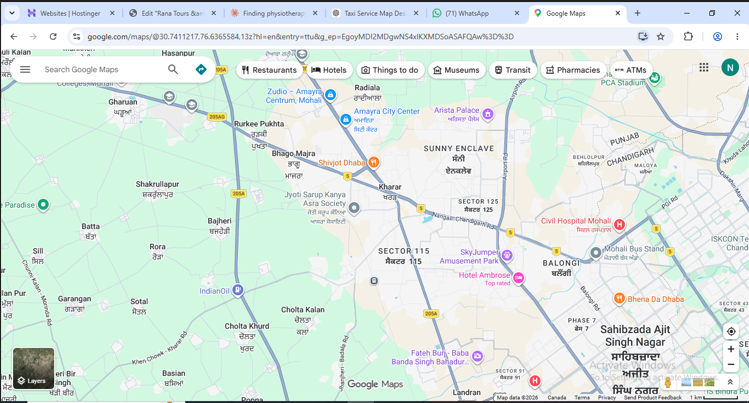This screenshot has width=749, height=403.
Task: Click the Paradise green pin
Action: (x=43, y=205)
